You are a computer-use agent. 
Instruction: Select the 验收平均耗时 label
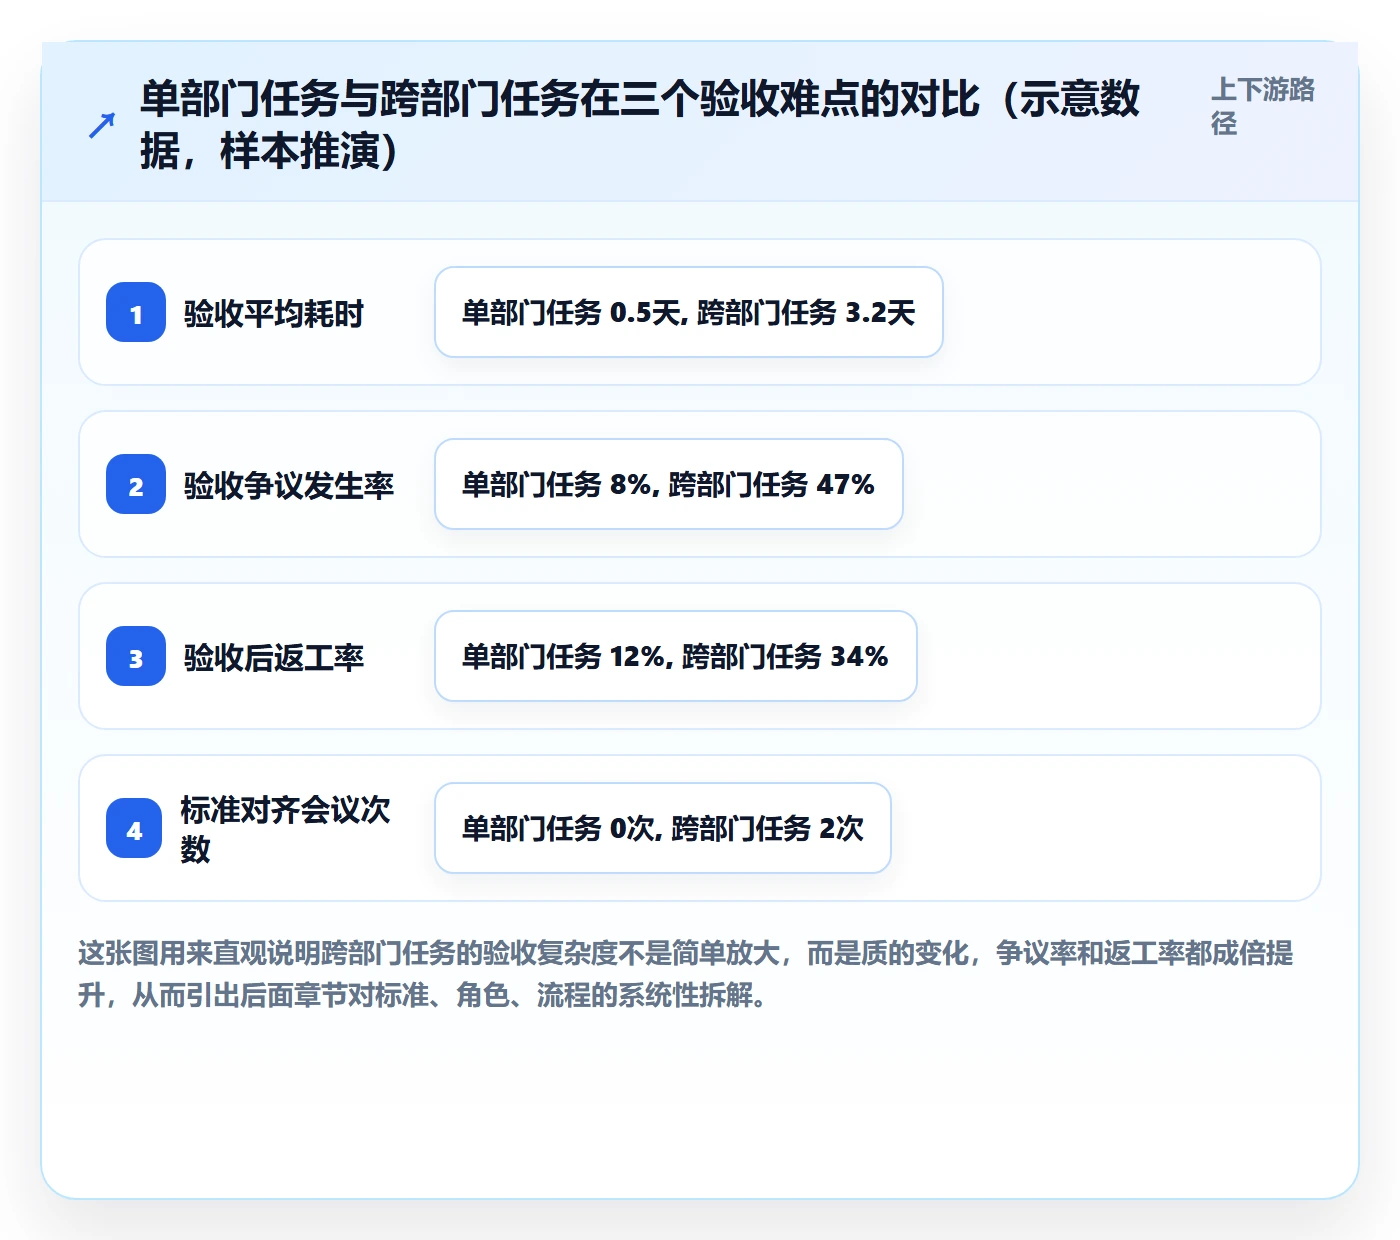coord(273,314)
